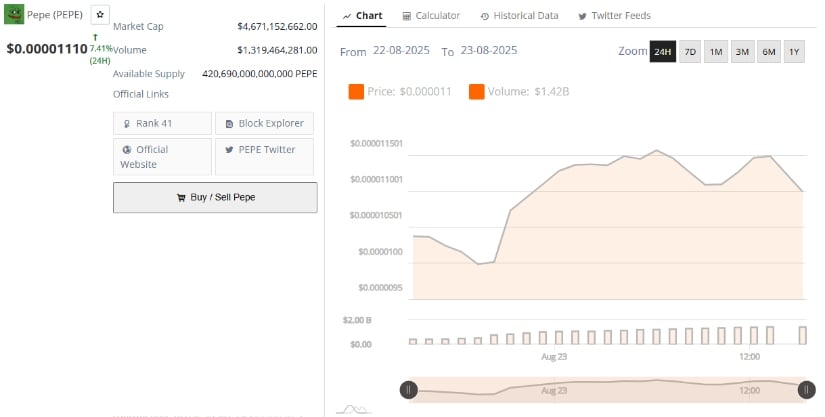Image resolution: width=825 pixels, height=417 pixels.
Task: Toggle the Volume series orange legend swatch
Action: click(x=477, y=91)
